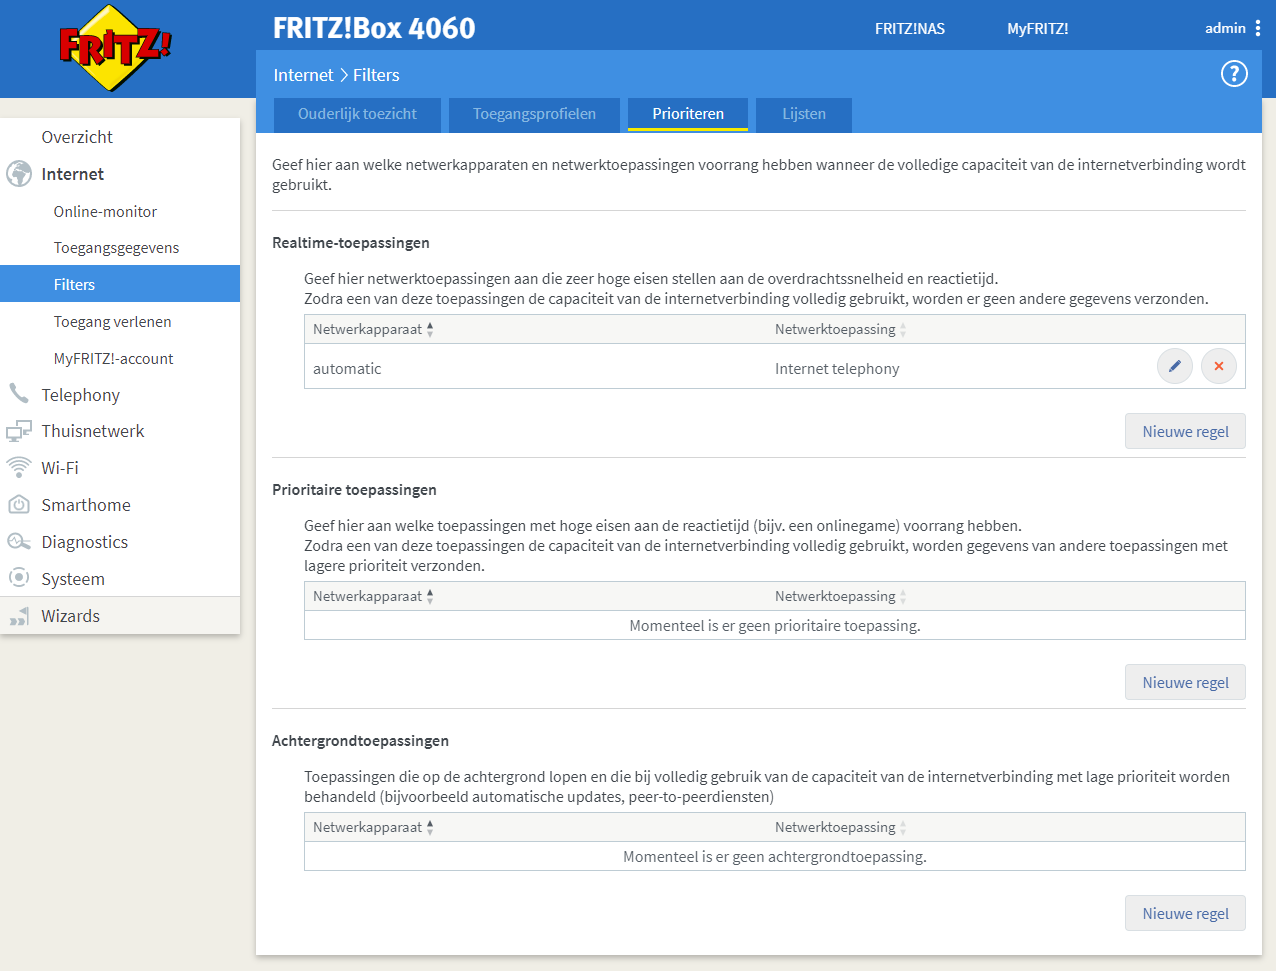Click the Wi-Fi signal icon
1276x971 pixels.
tap(19, 467)
